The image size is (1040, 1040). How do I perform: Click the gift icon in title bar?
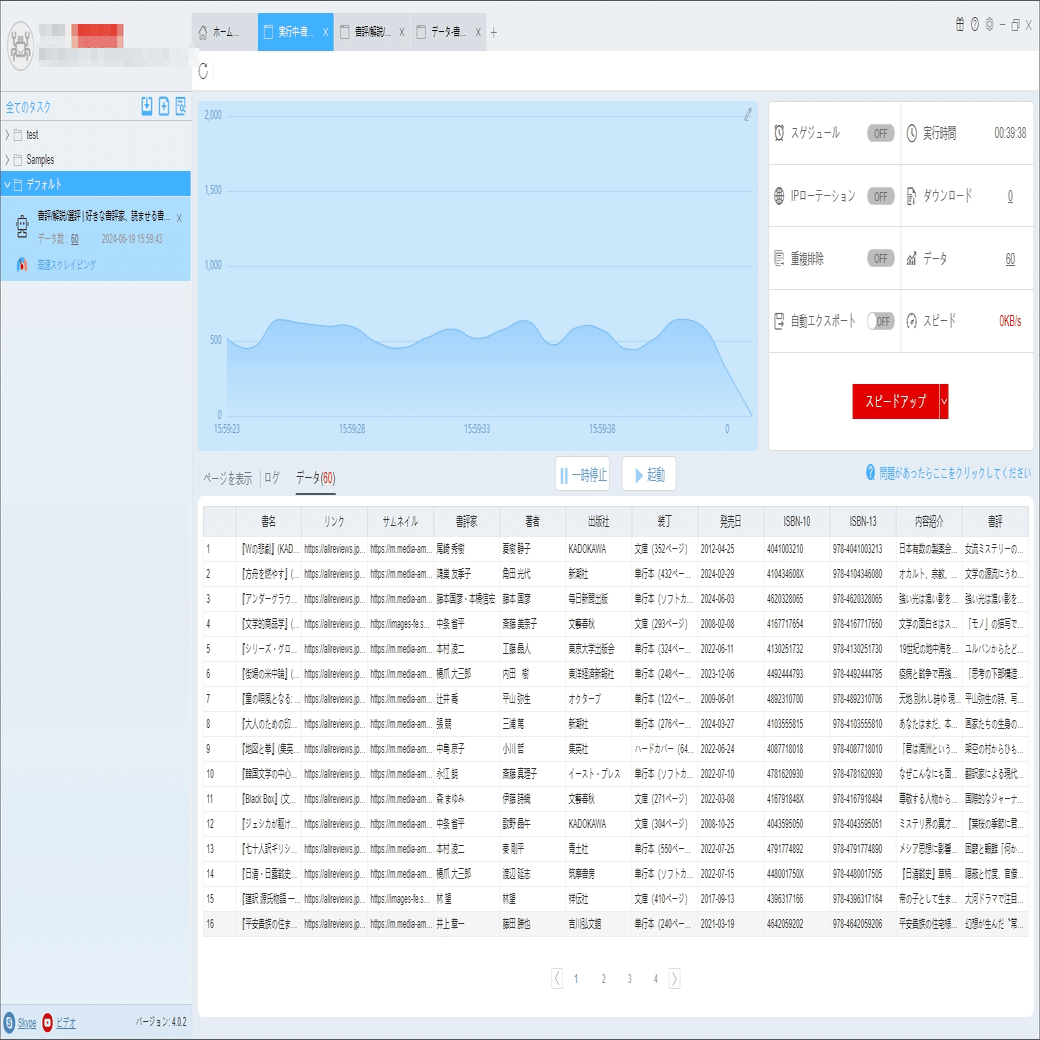coord(959,25)
